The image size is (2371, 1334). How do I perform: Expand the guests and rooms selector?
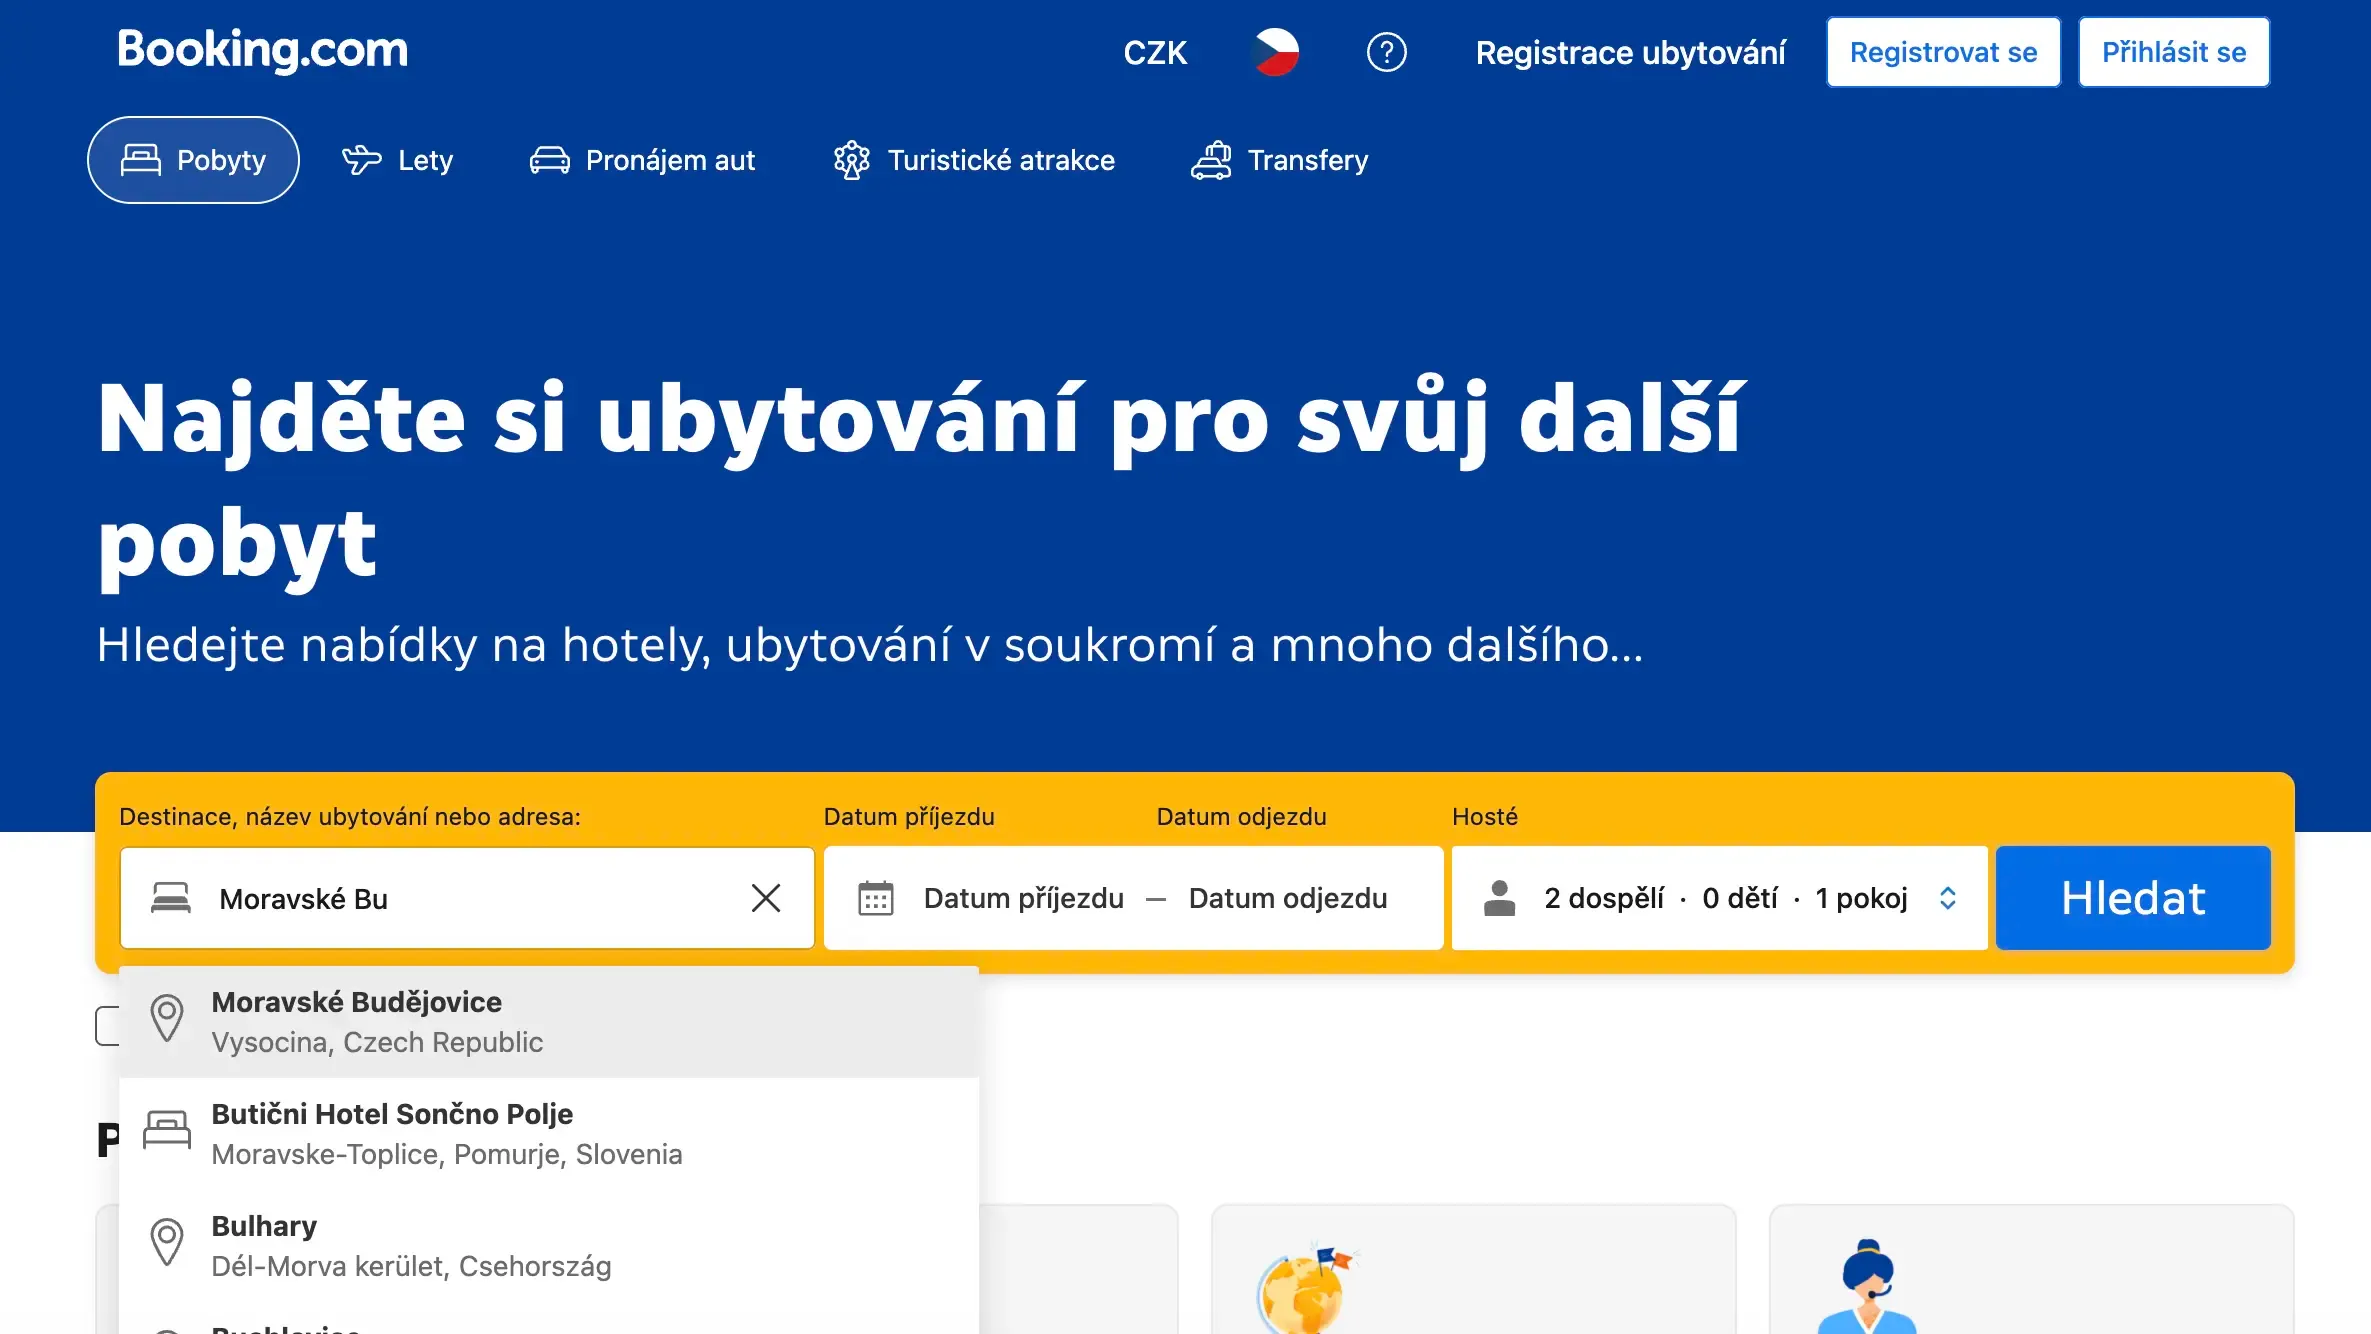(1719, 898)
